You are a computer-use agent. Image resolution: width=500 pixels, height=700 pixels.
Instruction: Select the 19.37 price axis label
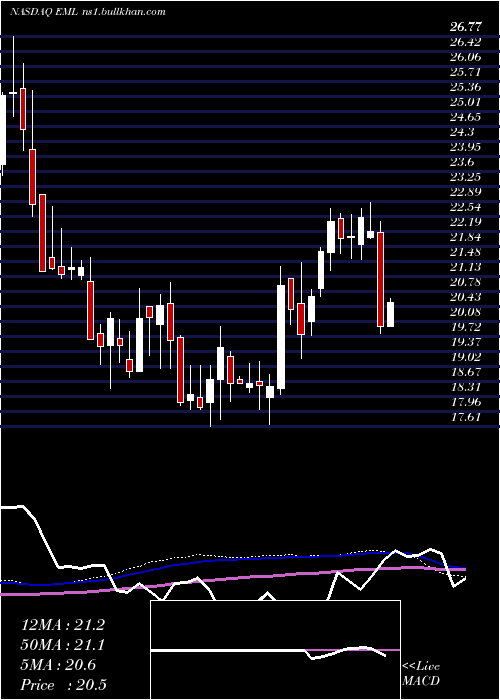pyautogui.click(x=466, y=342)
